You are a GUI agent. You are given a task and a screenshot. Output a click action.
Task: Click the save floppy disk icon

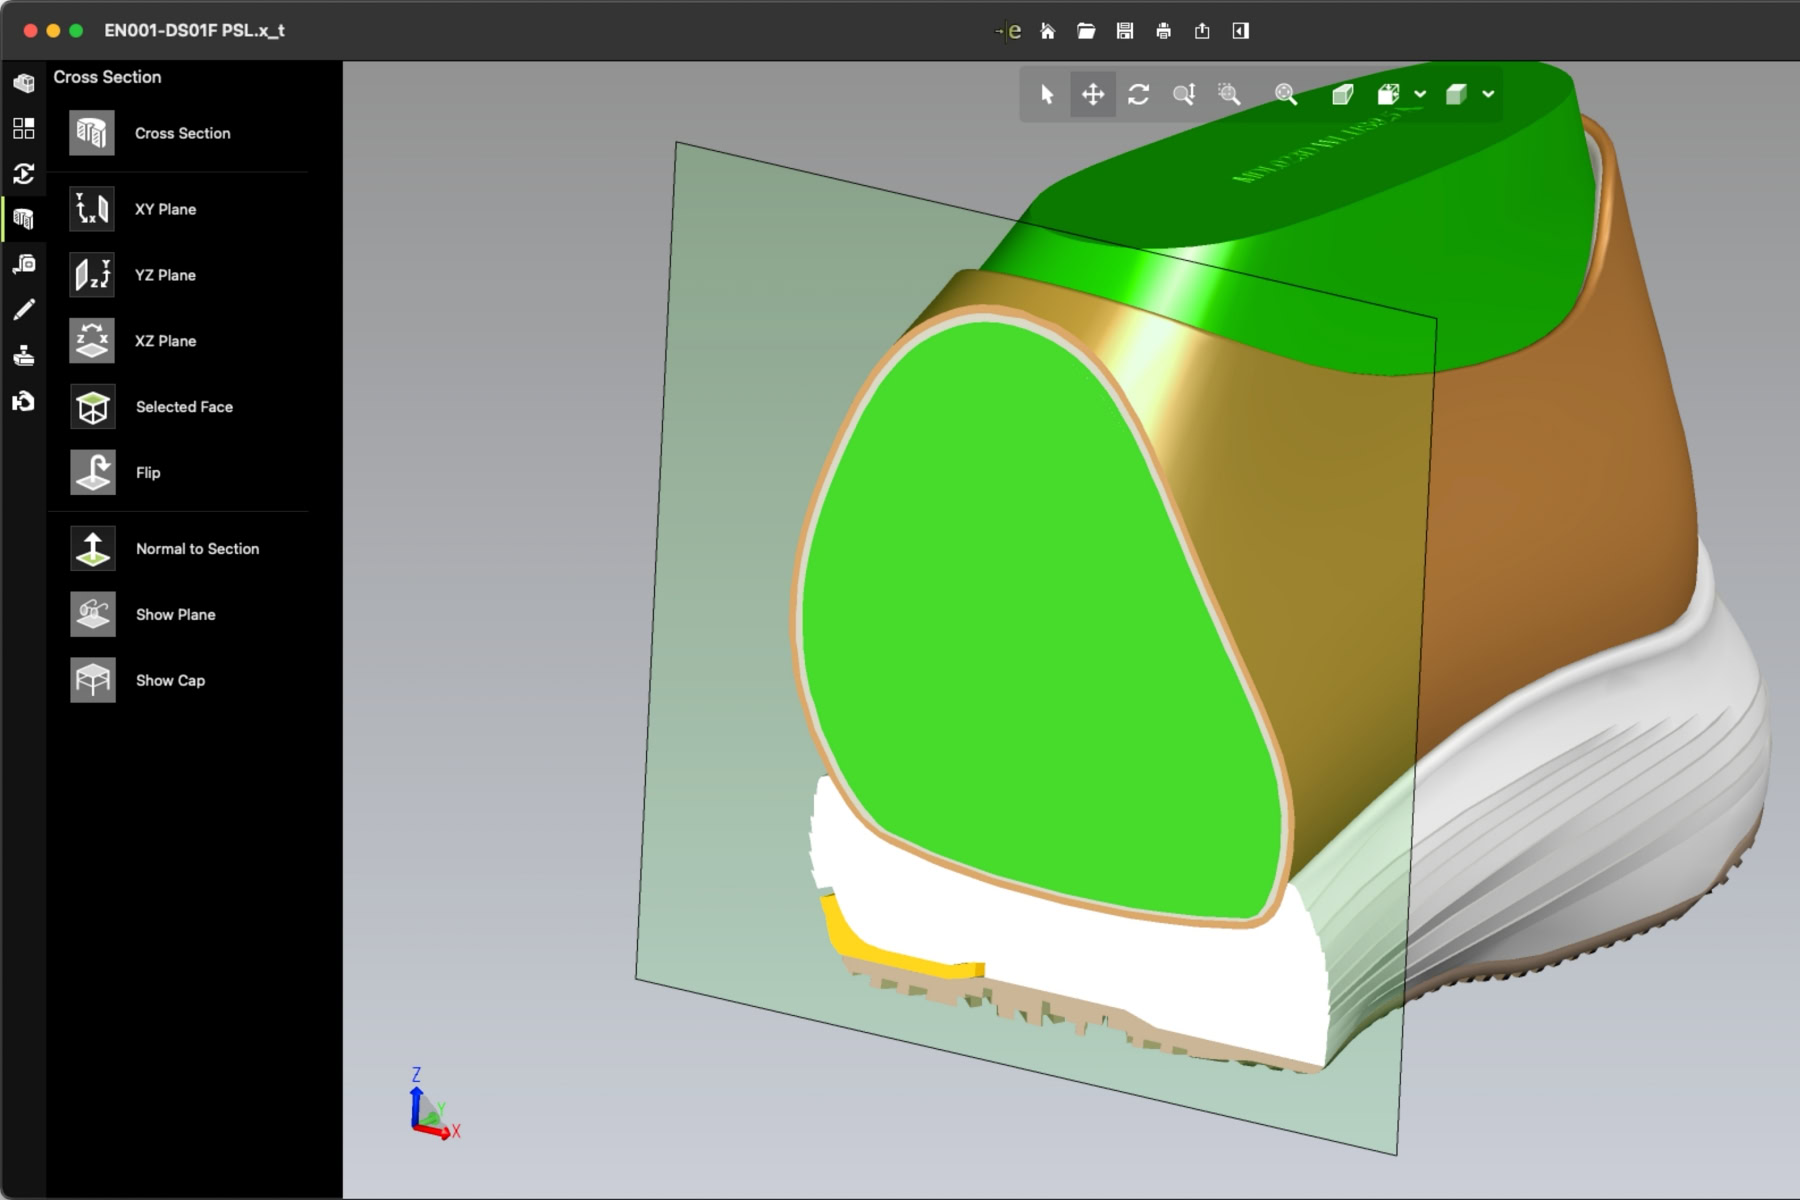click(x=1125, y=31)
